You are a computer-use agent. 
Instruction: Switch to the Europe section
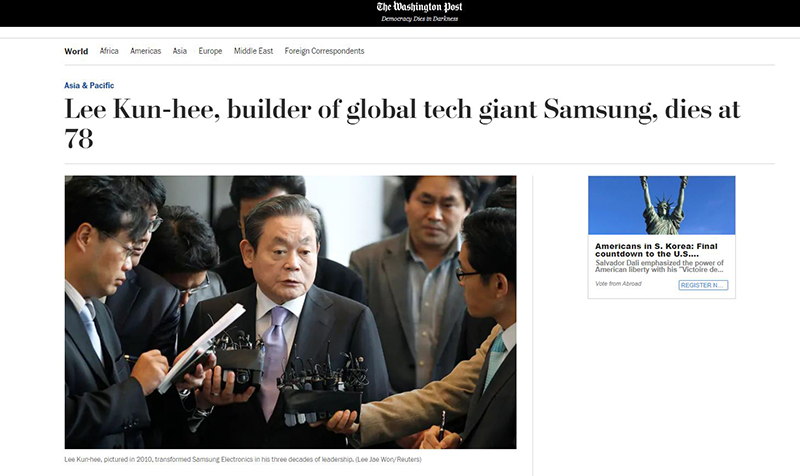pos(210,51)
